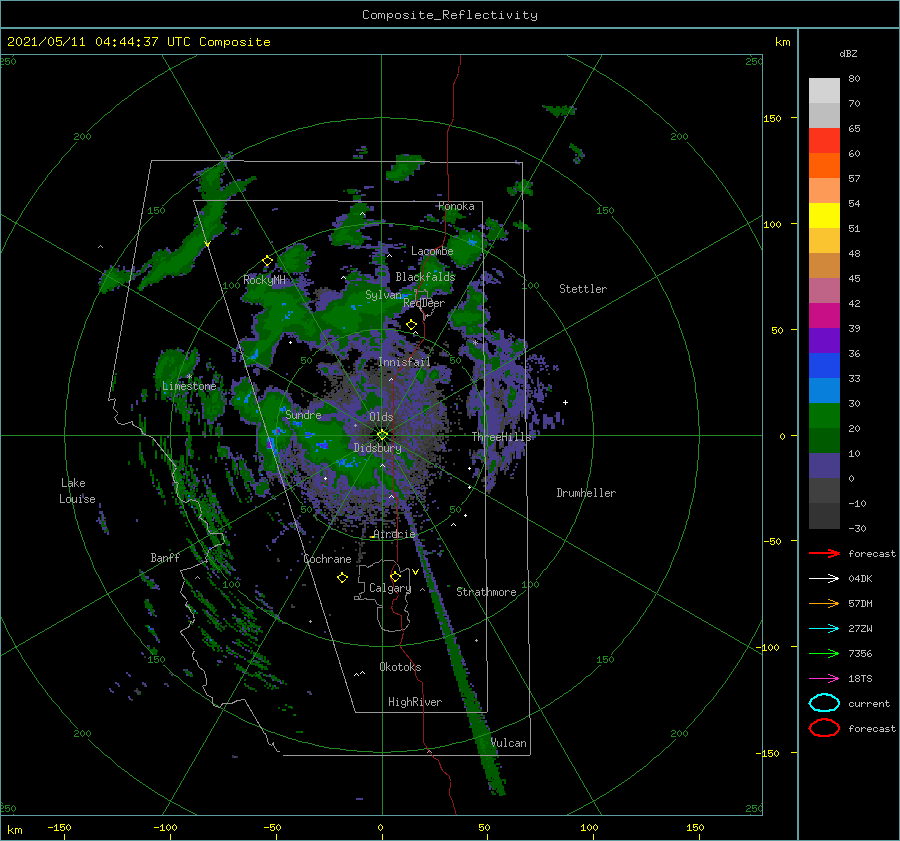This screenshot has width=900, height=841.
Task: Click the green 7356 arrow in legend
Action: coord(824,653)
